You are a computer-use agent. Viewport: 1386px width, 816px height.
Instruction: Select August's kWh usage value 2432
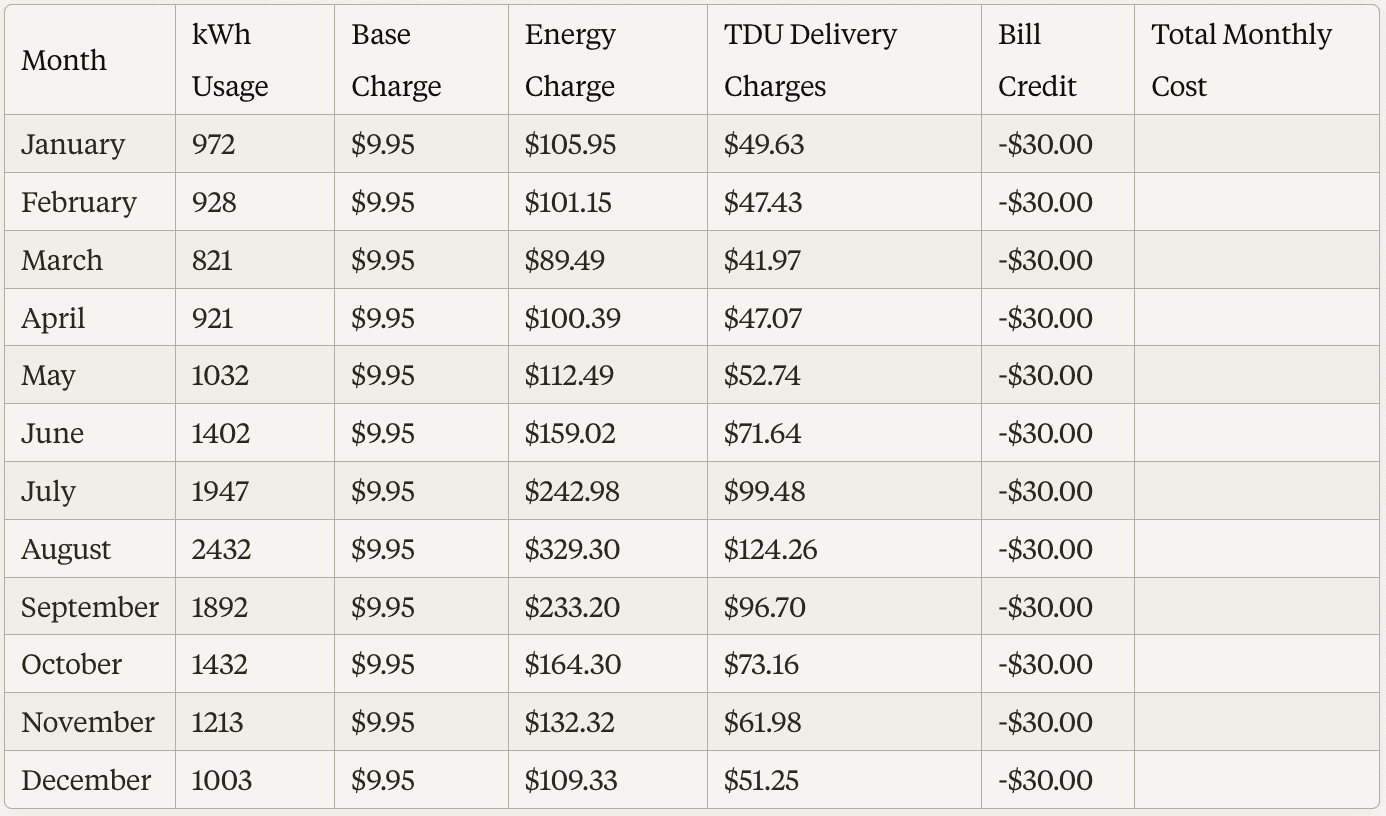click(222, 549)
